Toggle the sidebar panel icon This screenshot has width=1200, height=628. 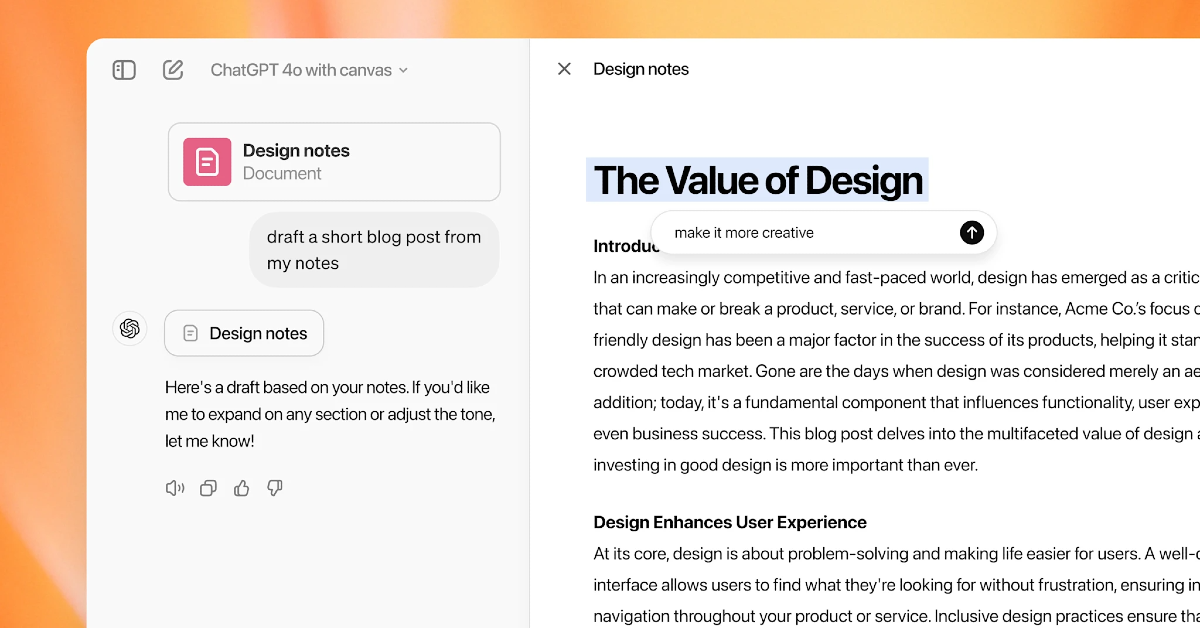click(124, 70)
